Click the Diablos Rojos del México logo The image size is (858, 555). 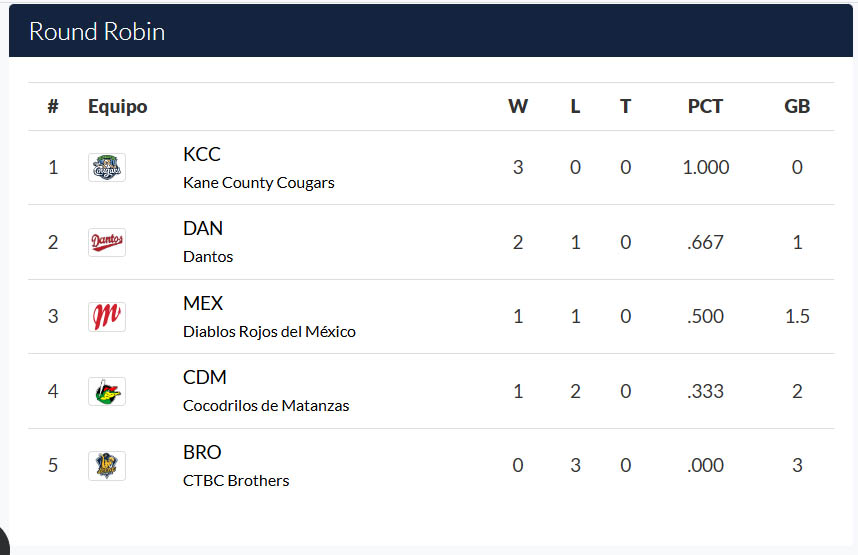click(107, 316)
